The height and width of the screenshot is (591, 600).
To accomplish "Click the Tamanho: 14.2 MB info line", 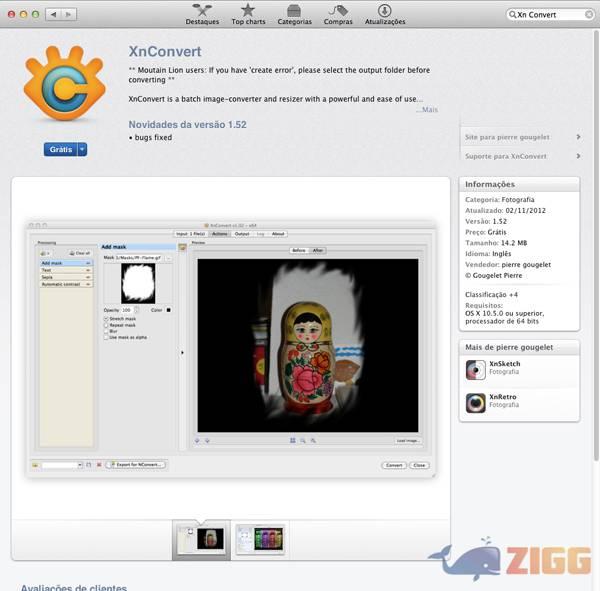I will [496, 243].
